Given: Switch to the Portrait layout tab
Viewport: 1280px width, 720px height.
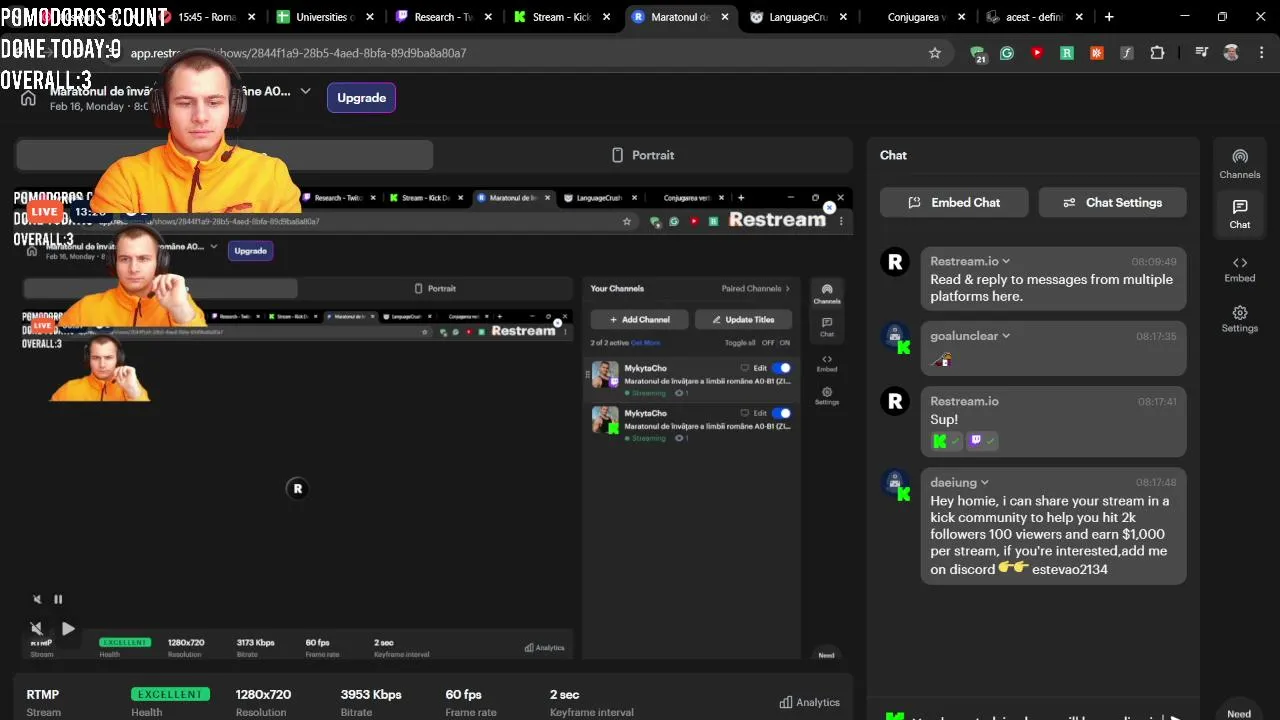Looking at the screenshot, I should [642, 155].
